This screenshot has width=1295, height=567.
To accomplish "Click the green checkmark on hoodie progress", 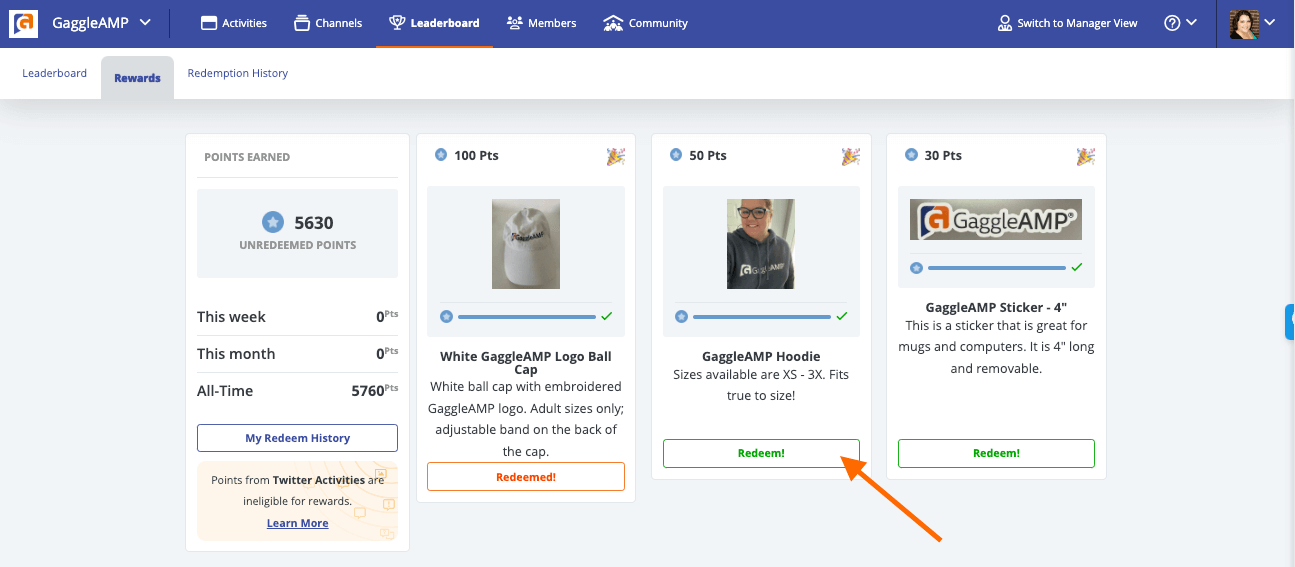I will pos(842,316).
